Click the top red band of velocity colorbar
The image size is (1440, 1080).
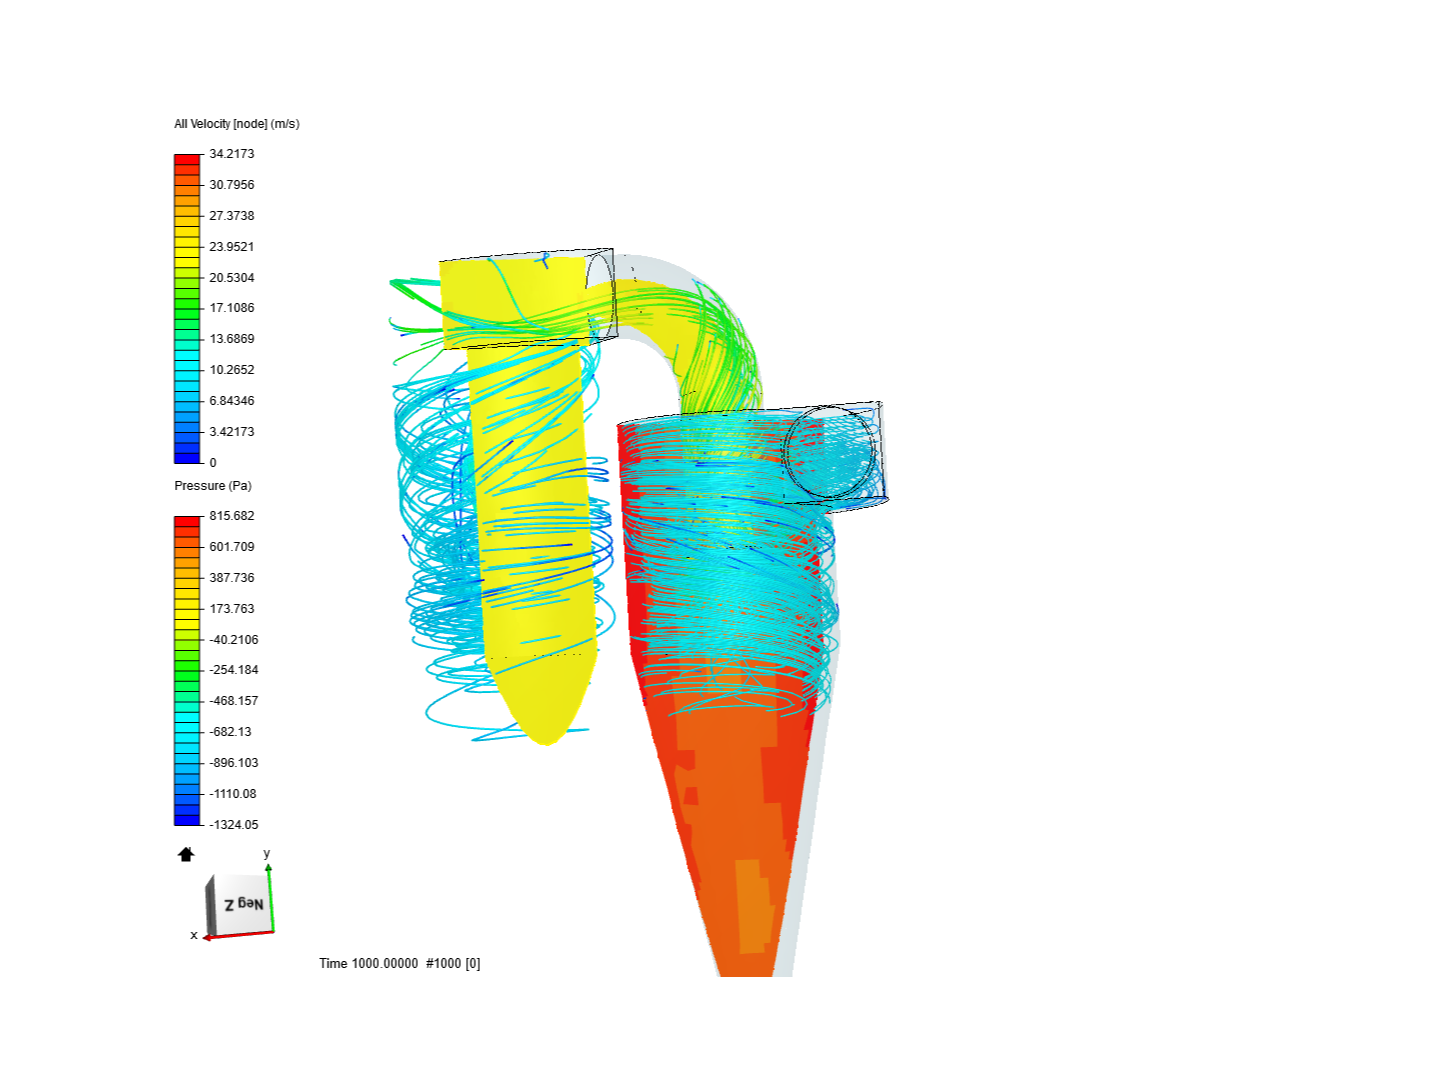189,157
